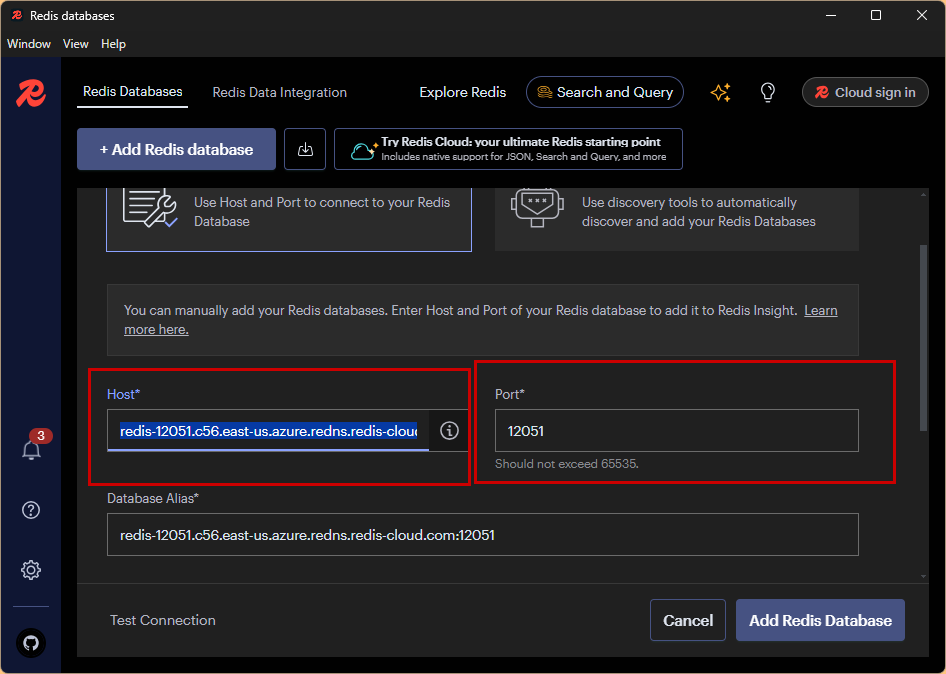Open the help circle icon in the sidebar
The height and width of the screenshot is (674, 946).
31,510
